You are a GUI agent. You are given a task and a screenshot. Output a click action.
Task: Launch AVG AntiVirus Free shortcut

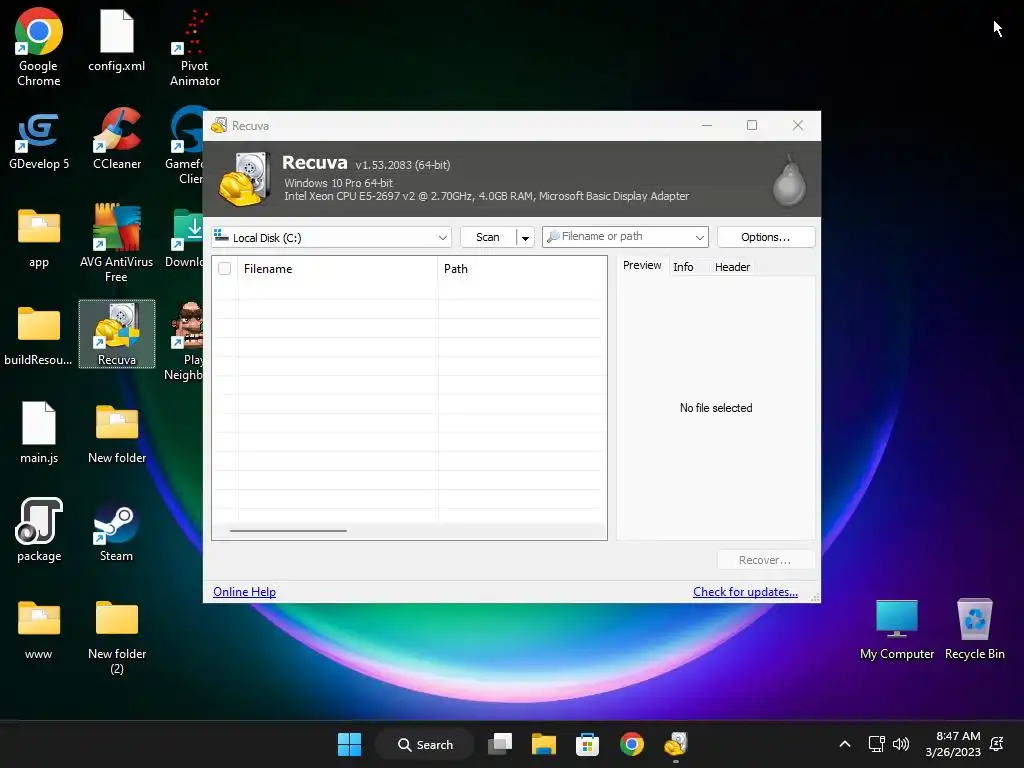116,243
